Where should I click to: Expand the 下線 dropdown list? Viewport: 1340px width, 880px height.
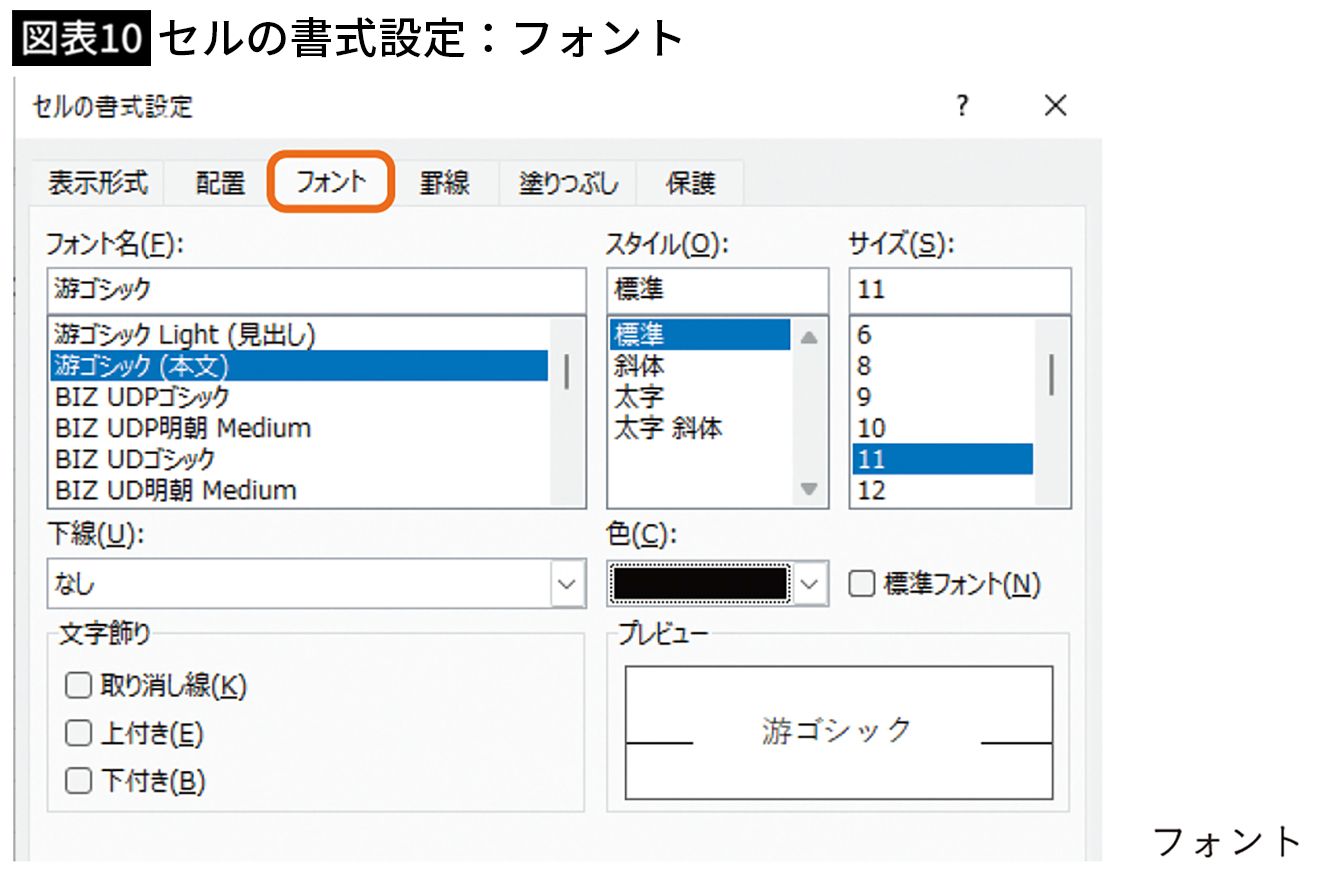click(568, 584)
